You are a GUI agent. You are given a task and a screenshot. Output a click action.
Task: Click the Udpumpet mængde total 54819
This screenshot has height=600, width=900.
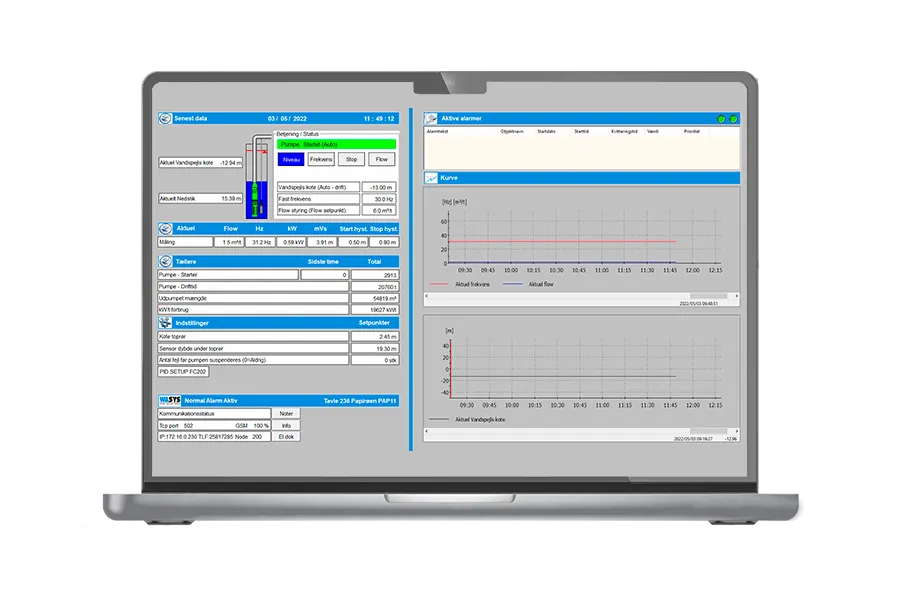click(x=375, y=299)
